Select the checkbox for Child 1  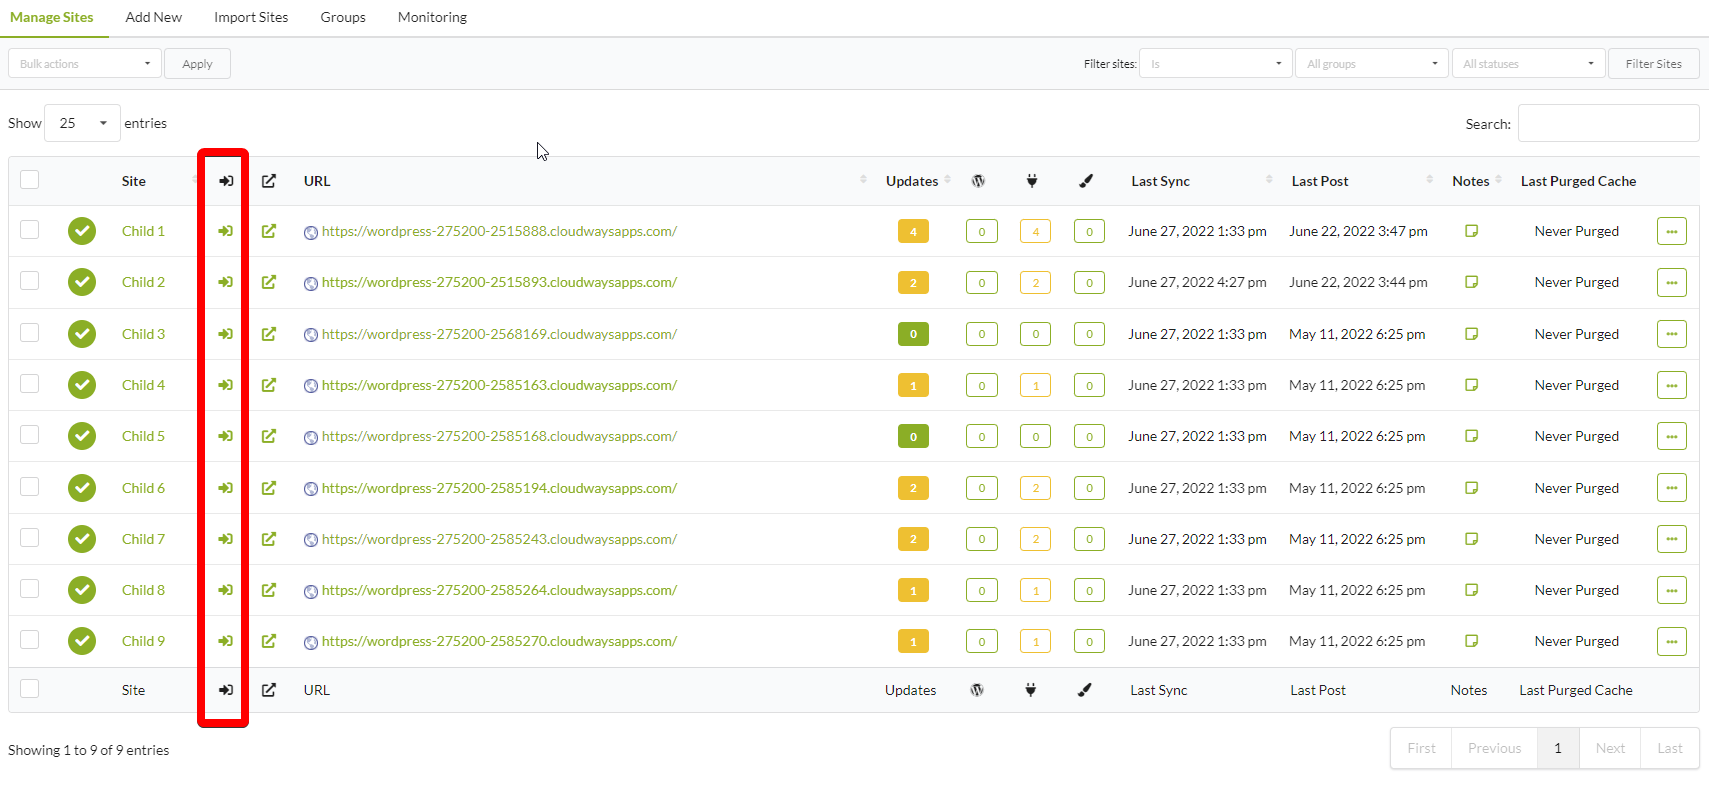(x=30, y=229)
